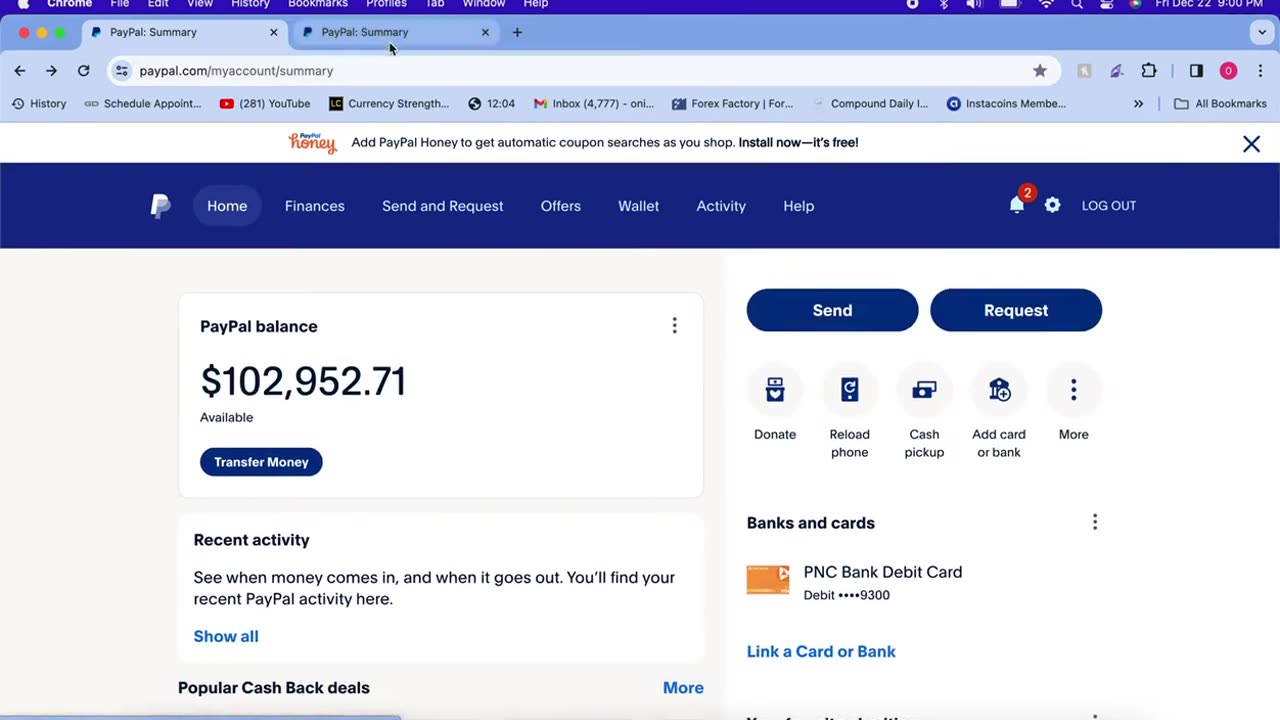
Task: Click the PNC Bank debit card thumbnail
Action: tap(768, 581)
